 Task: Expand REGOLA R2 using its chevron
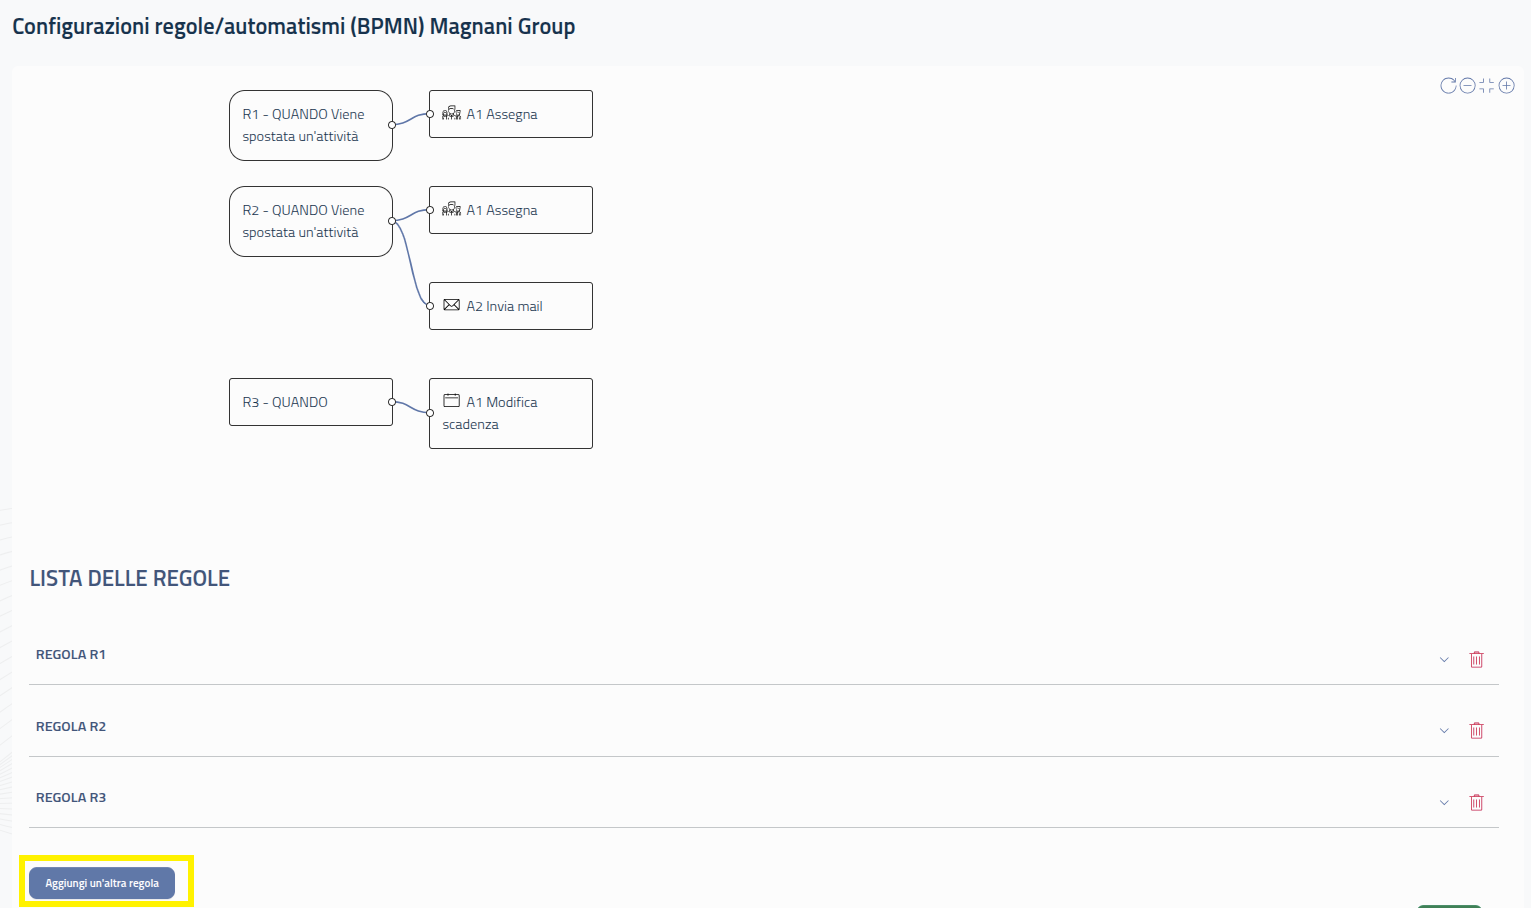pos(1444,731)
